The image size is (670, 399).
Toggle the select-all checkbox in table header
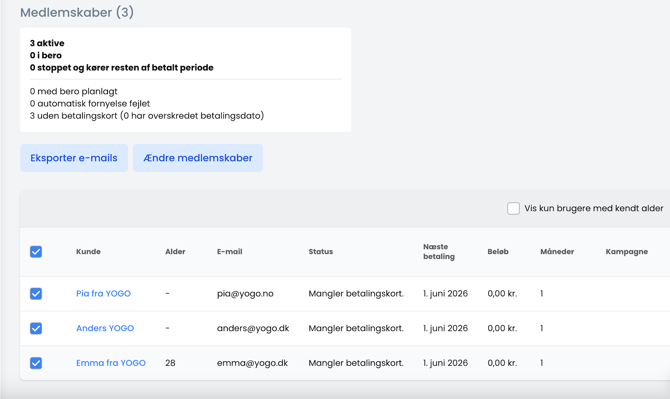pos(36,252)
